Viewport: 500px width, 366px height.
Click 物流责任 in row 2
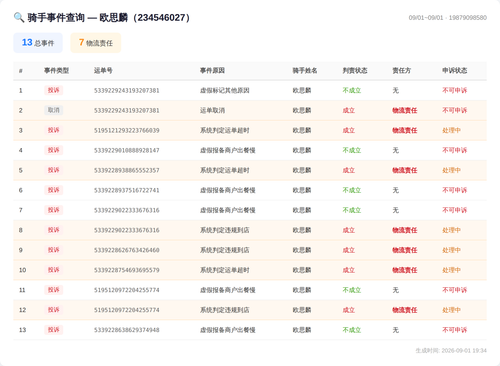click(405, 110)
